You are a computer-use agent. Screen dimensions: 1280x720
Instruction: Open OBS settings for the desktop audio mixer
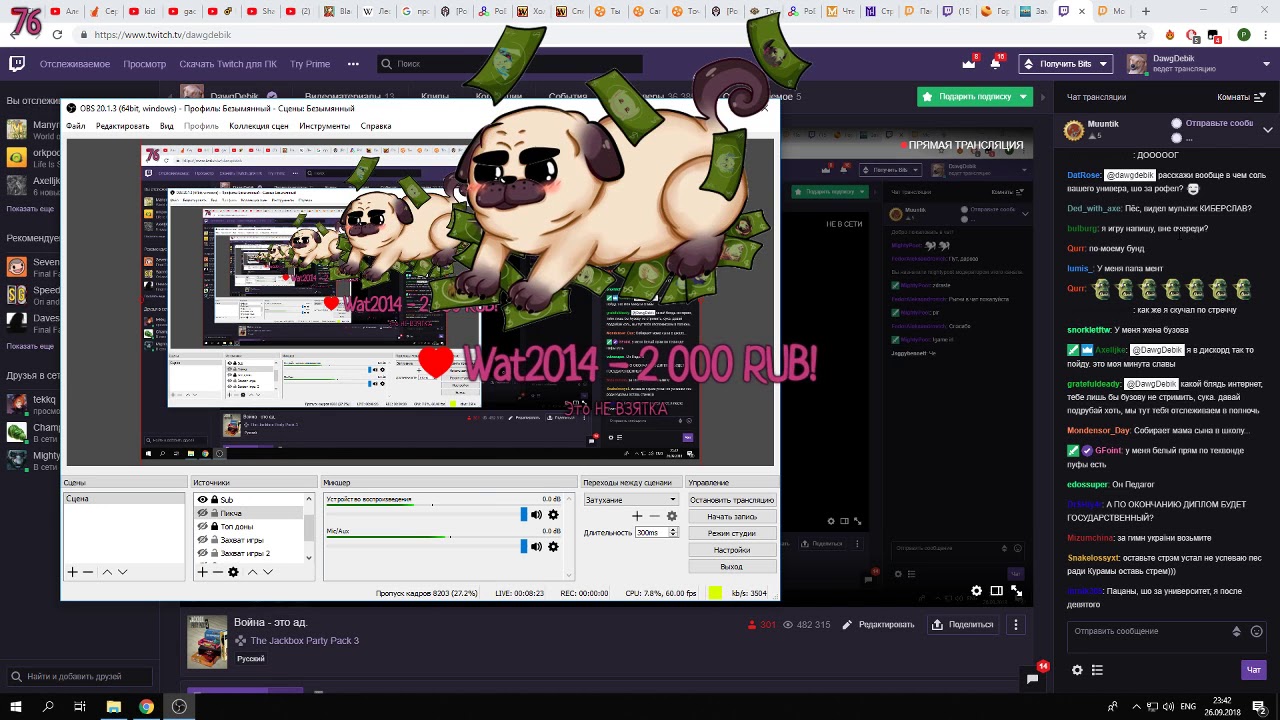[553, 515]
